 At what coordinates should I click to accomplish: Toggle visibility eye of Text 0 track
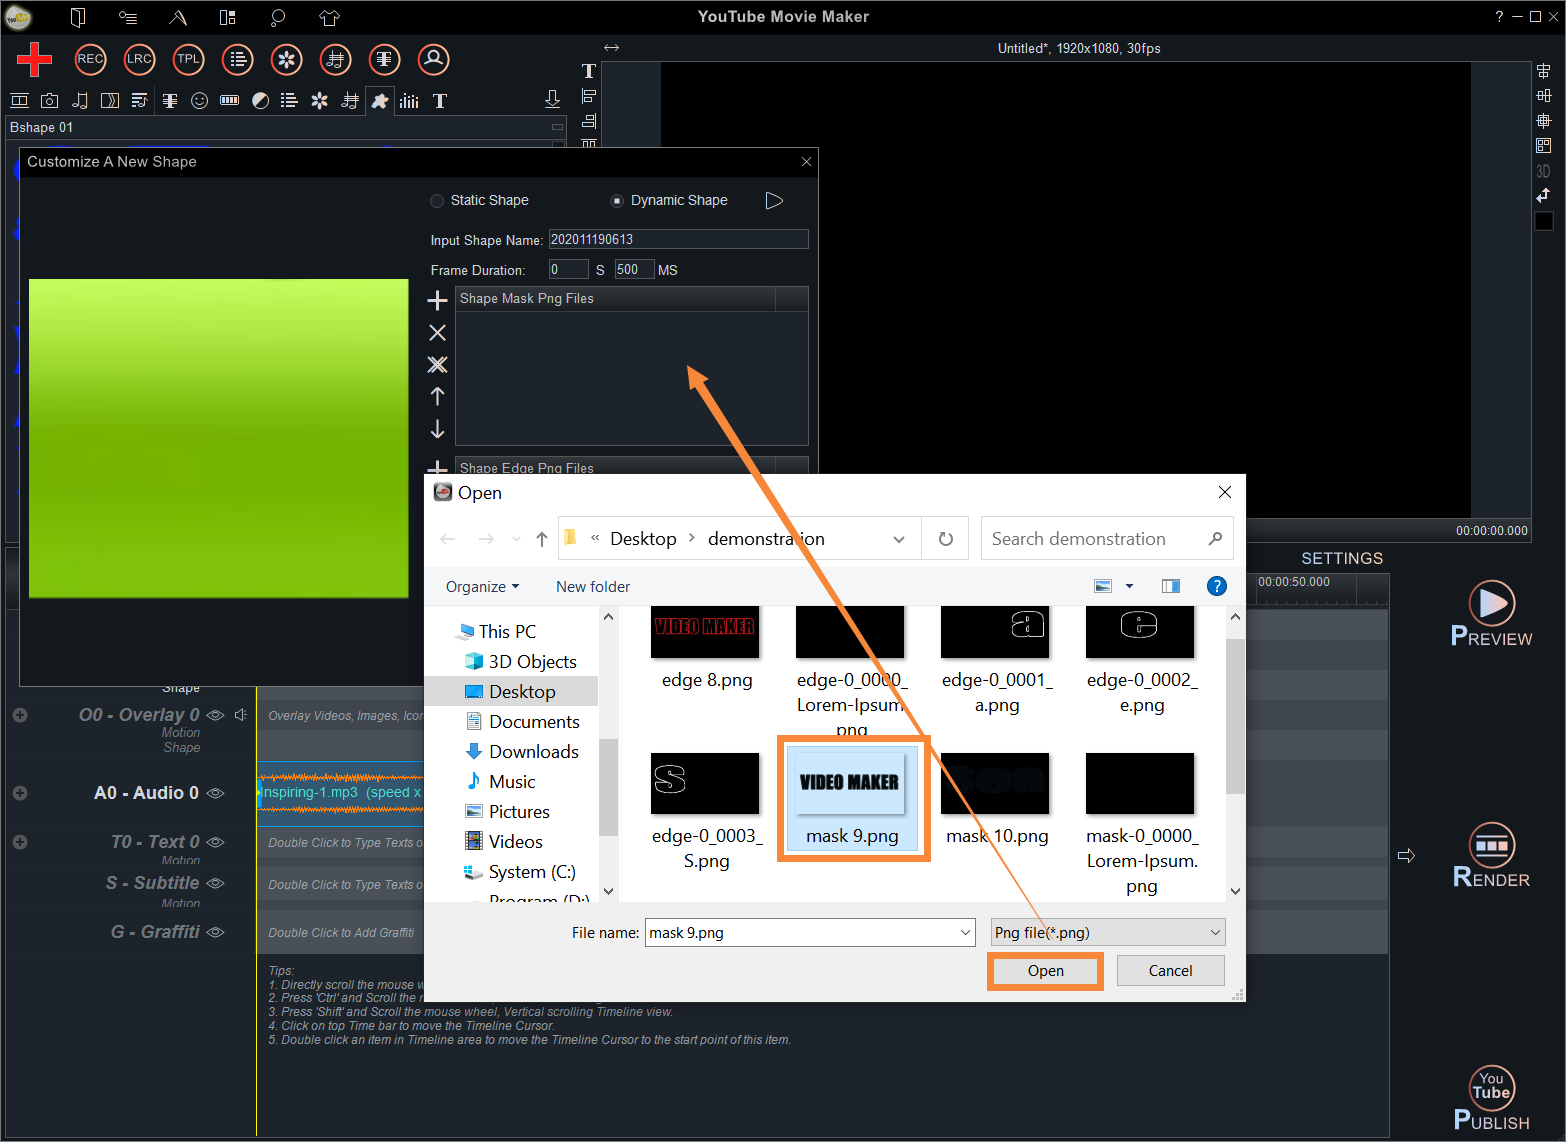click(x=215, y=842)
